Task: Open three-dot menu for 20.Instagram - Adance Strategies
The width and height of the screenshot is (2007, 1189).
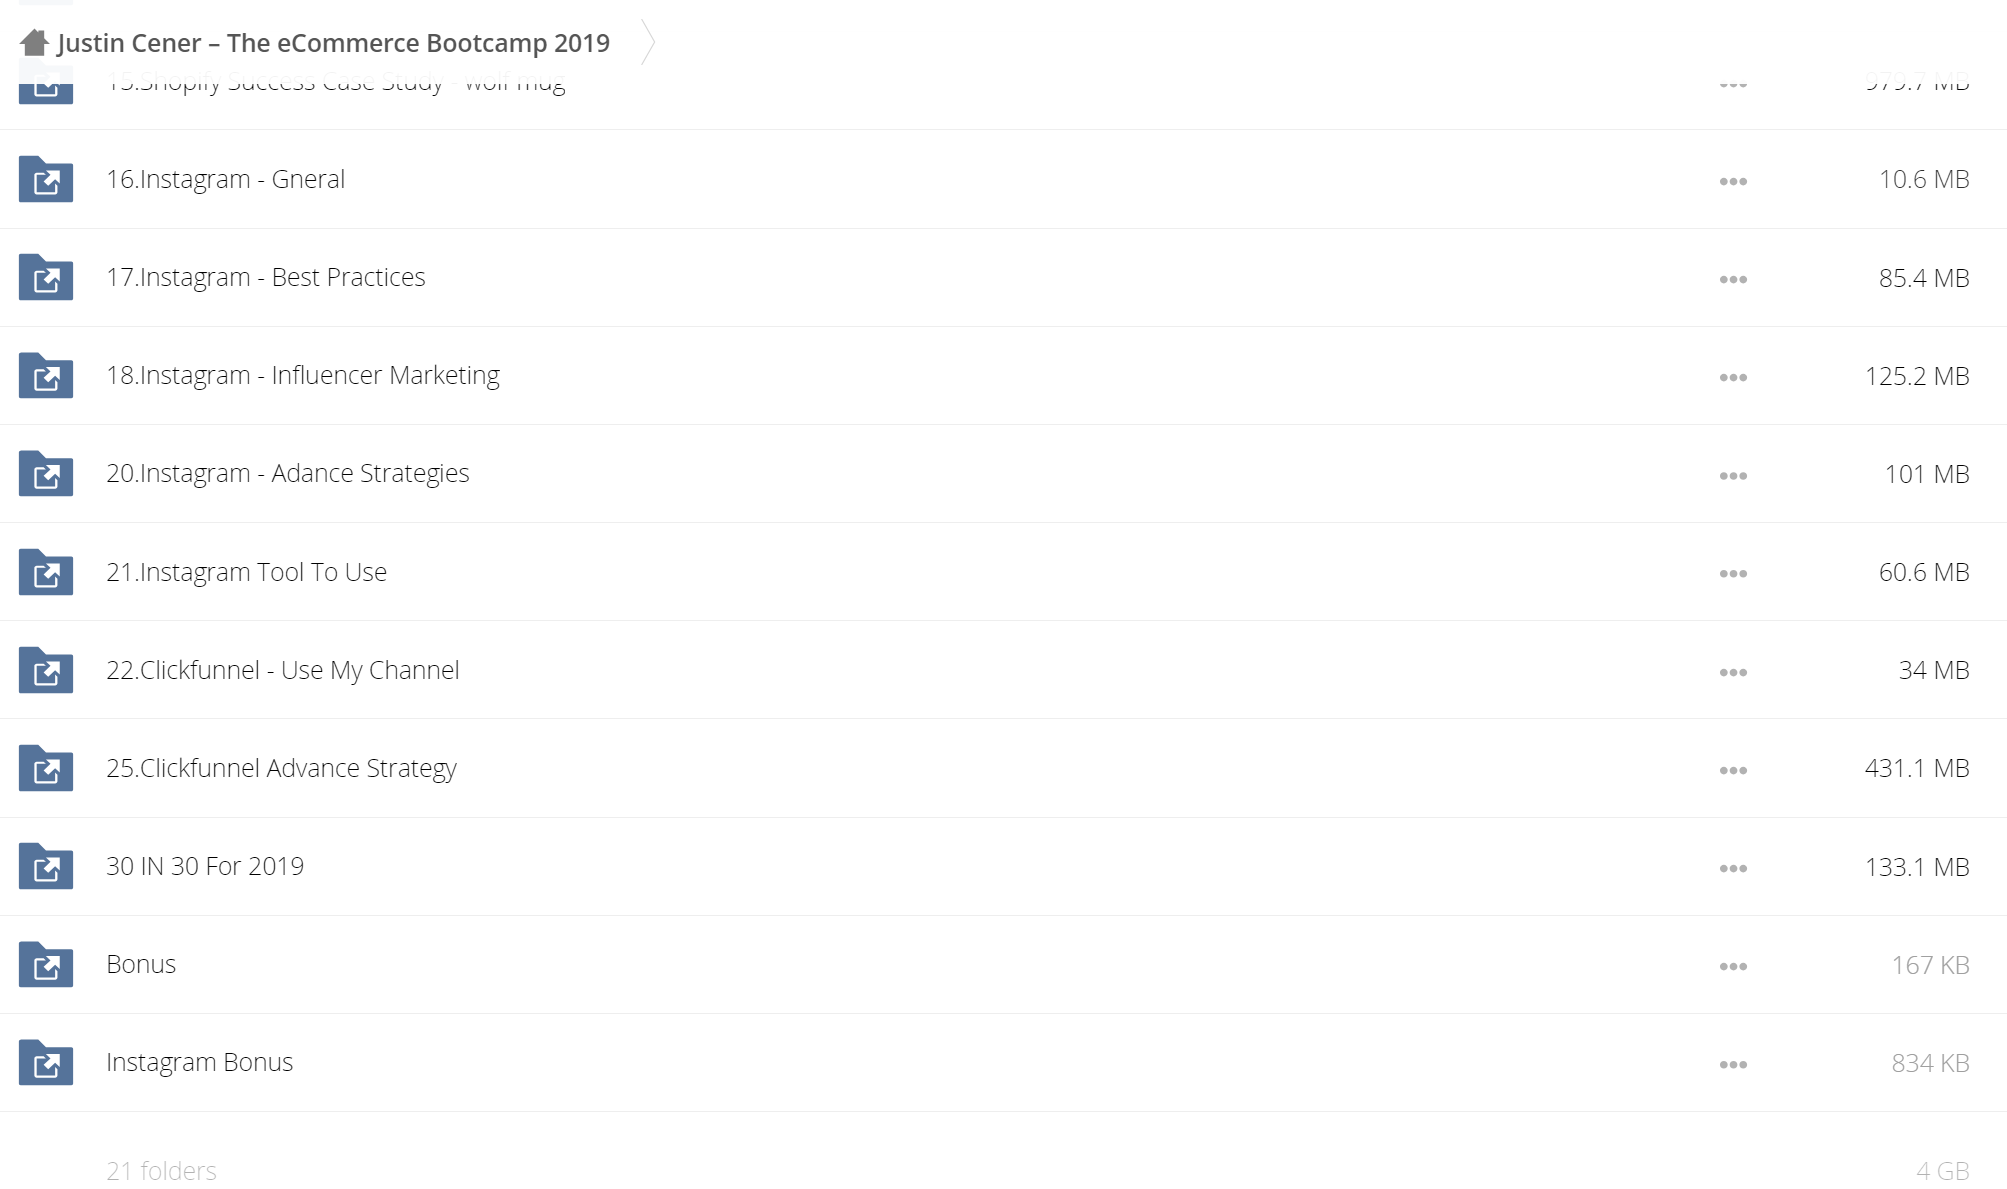Action: (1733, 475)
